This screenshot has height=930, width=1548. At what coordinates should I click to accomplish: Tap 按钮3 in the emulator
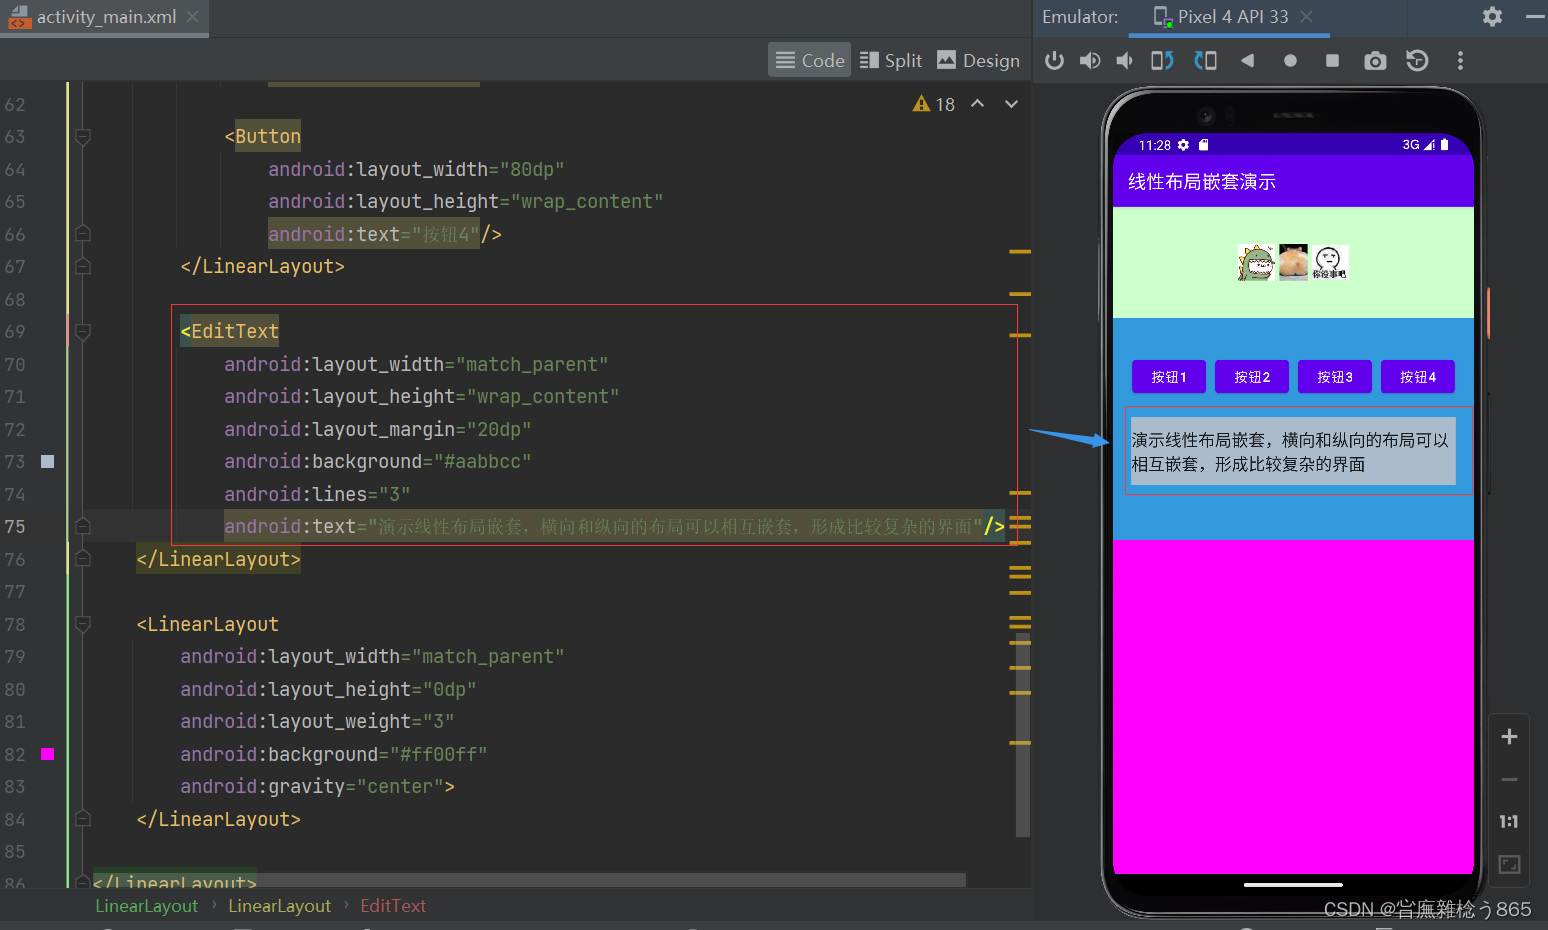point(1335,377)
